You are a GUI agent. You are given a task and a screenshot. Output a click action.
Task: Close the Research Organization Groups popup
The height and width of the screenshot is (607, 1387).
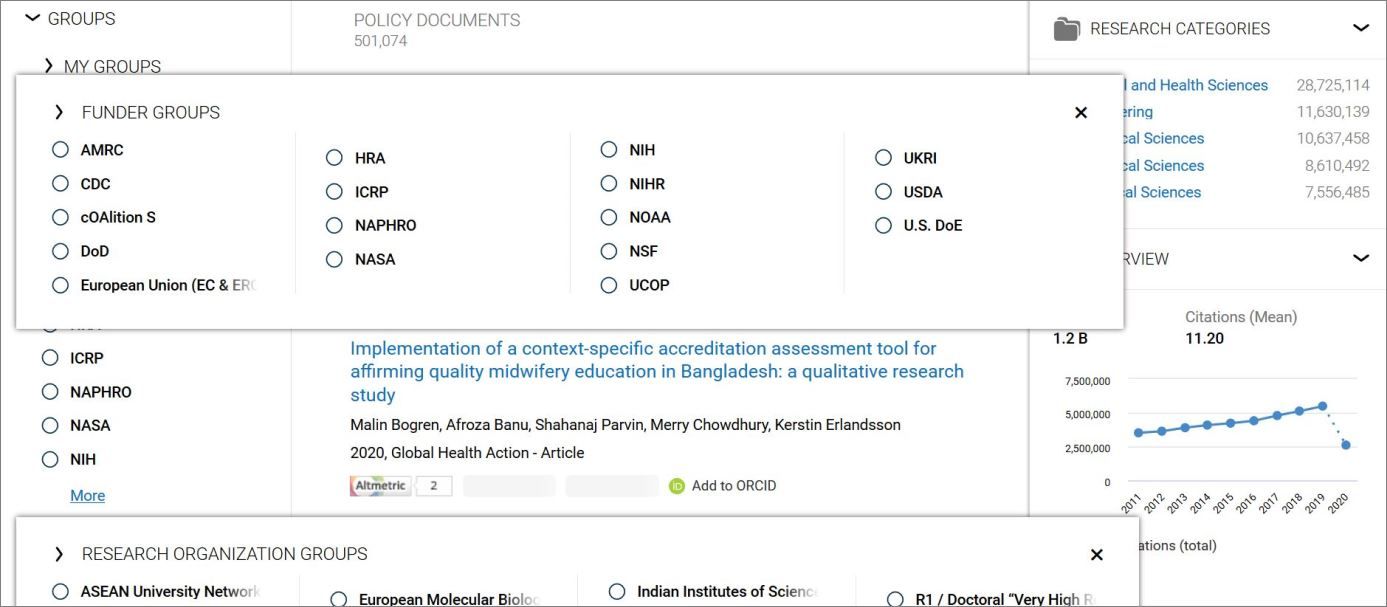(1096, 555)
